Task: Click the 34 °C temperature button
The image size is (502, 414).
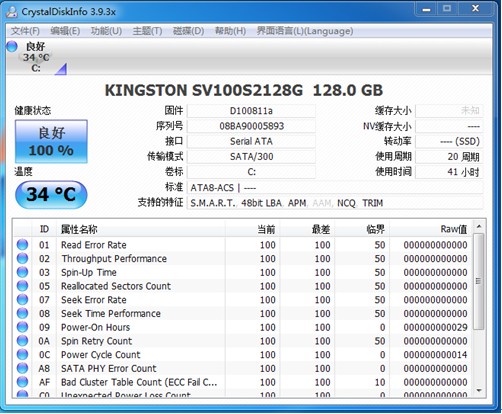Action: 51,195
